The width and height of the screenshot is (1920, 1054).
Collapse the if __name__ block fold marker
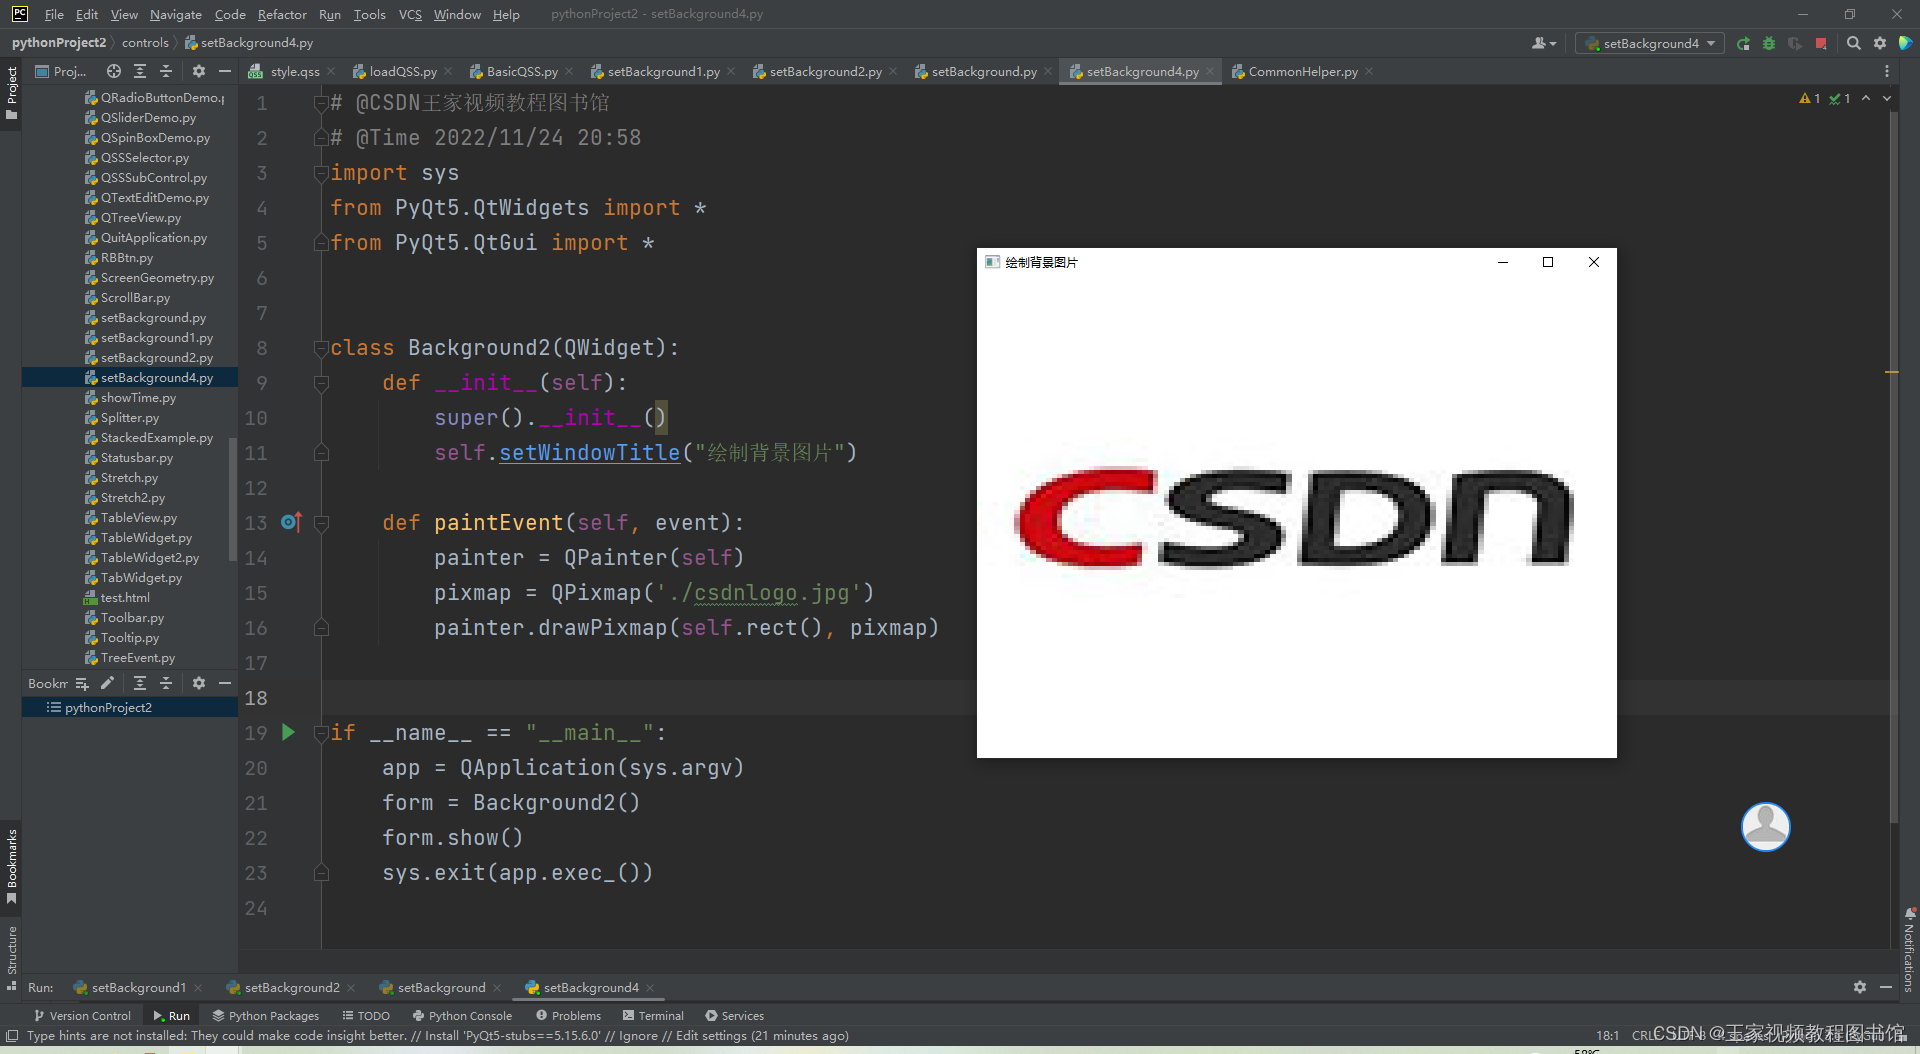(x=322, y=733)
